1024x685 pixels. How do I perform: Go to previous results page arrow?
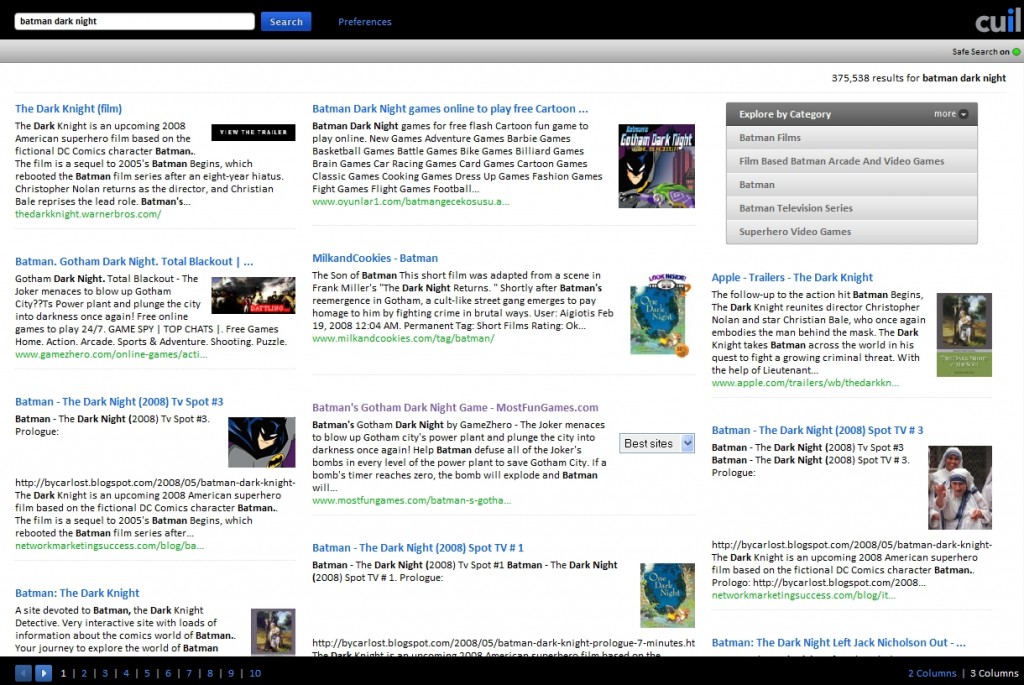point(23,673)
